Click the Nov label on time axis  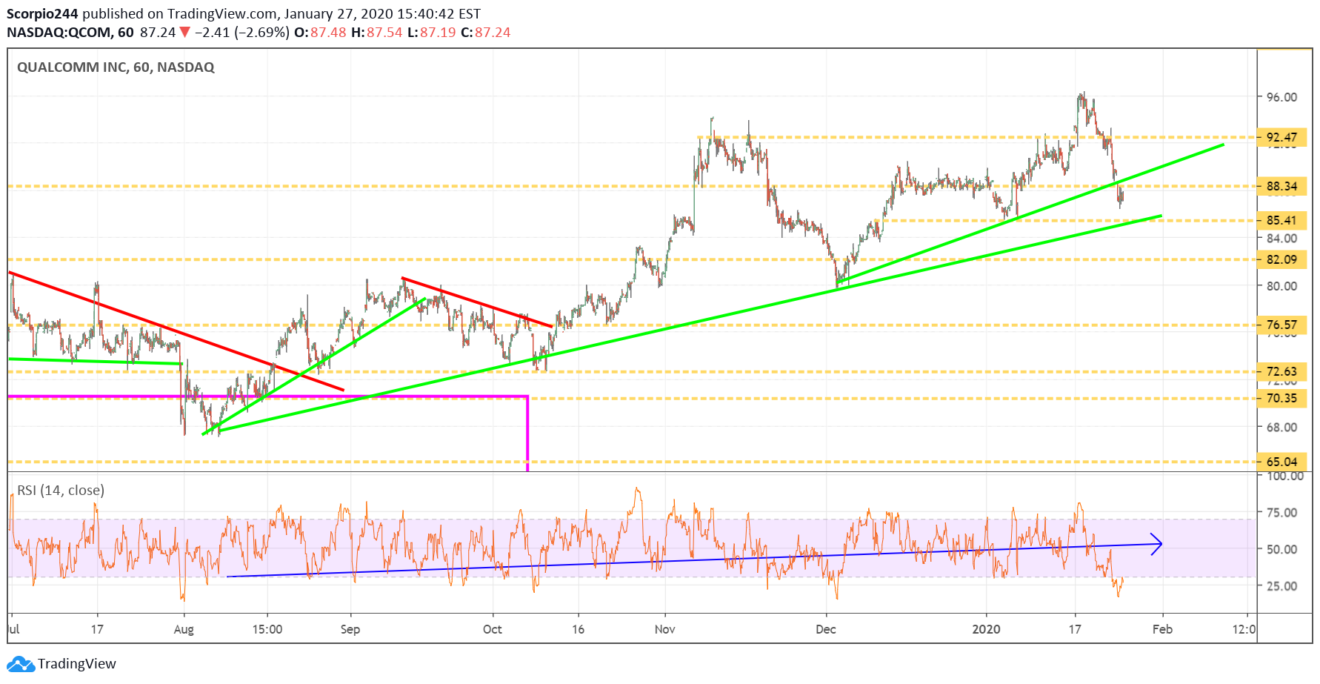(x=664, y=632)
